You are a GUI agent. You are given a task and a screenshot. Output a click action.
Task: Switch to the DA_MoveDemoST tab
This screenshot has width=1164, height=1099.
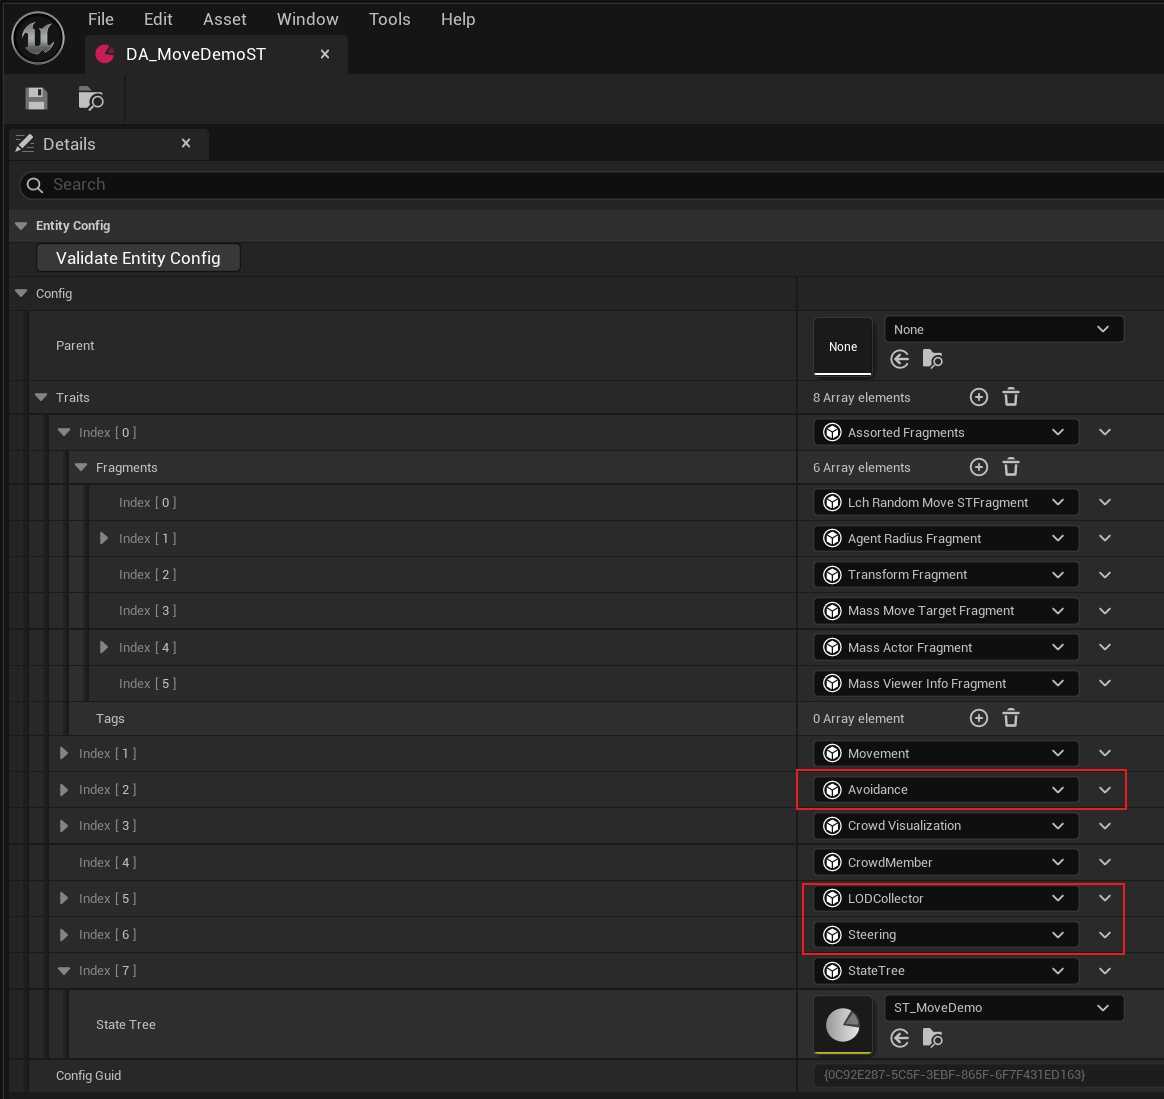(196, 54)
